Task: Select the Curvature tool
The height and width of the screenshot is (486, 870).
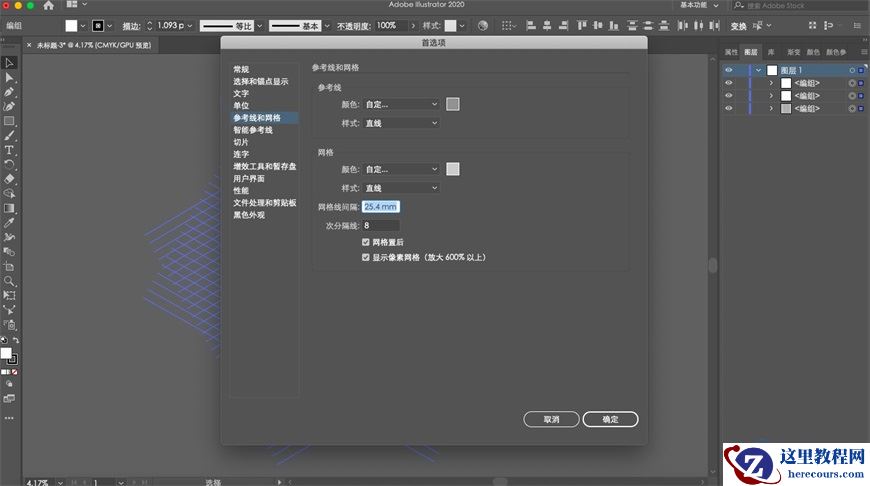Action: point(9,107)
